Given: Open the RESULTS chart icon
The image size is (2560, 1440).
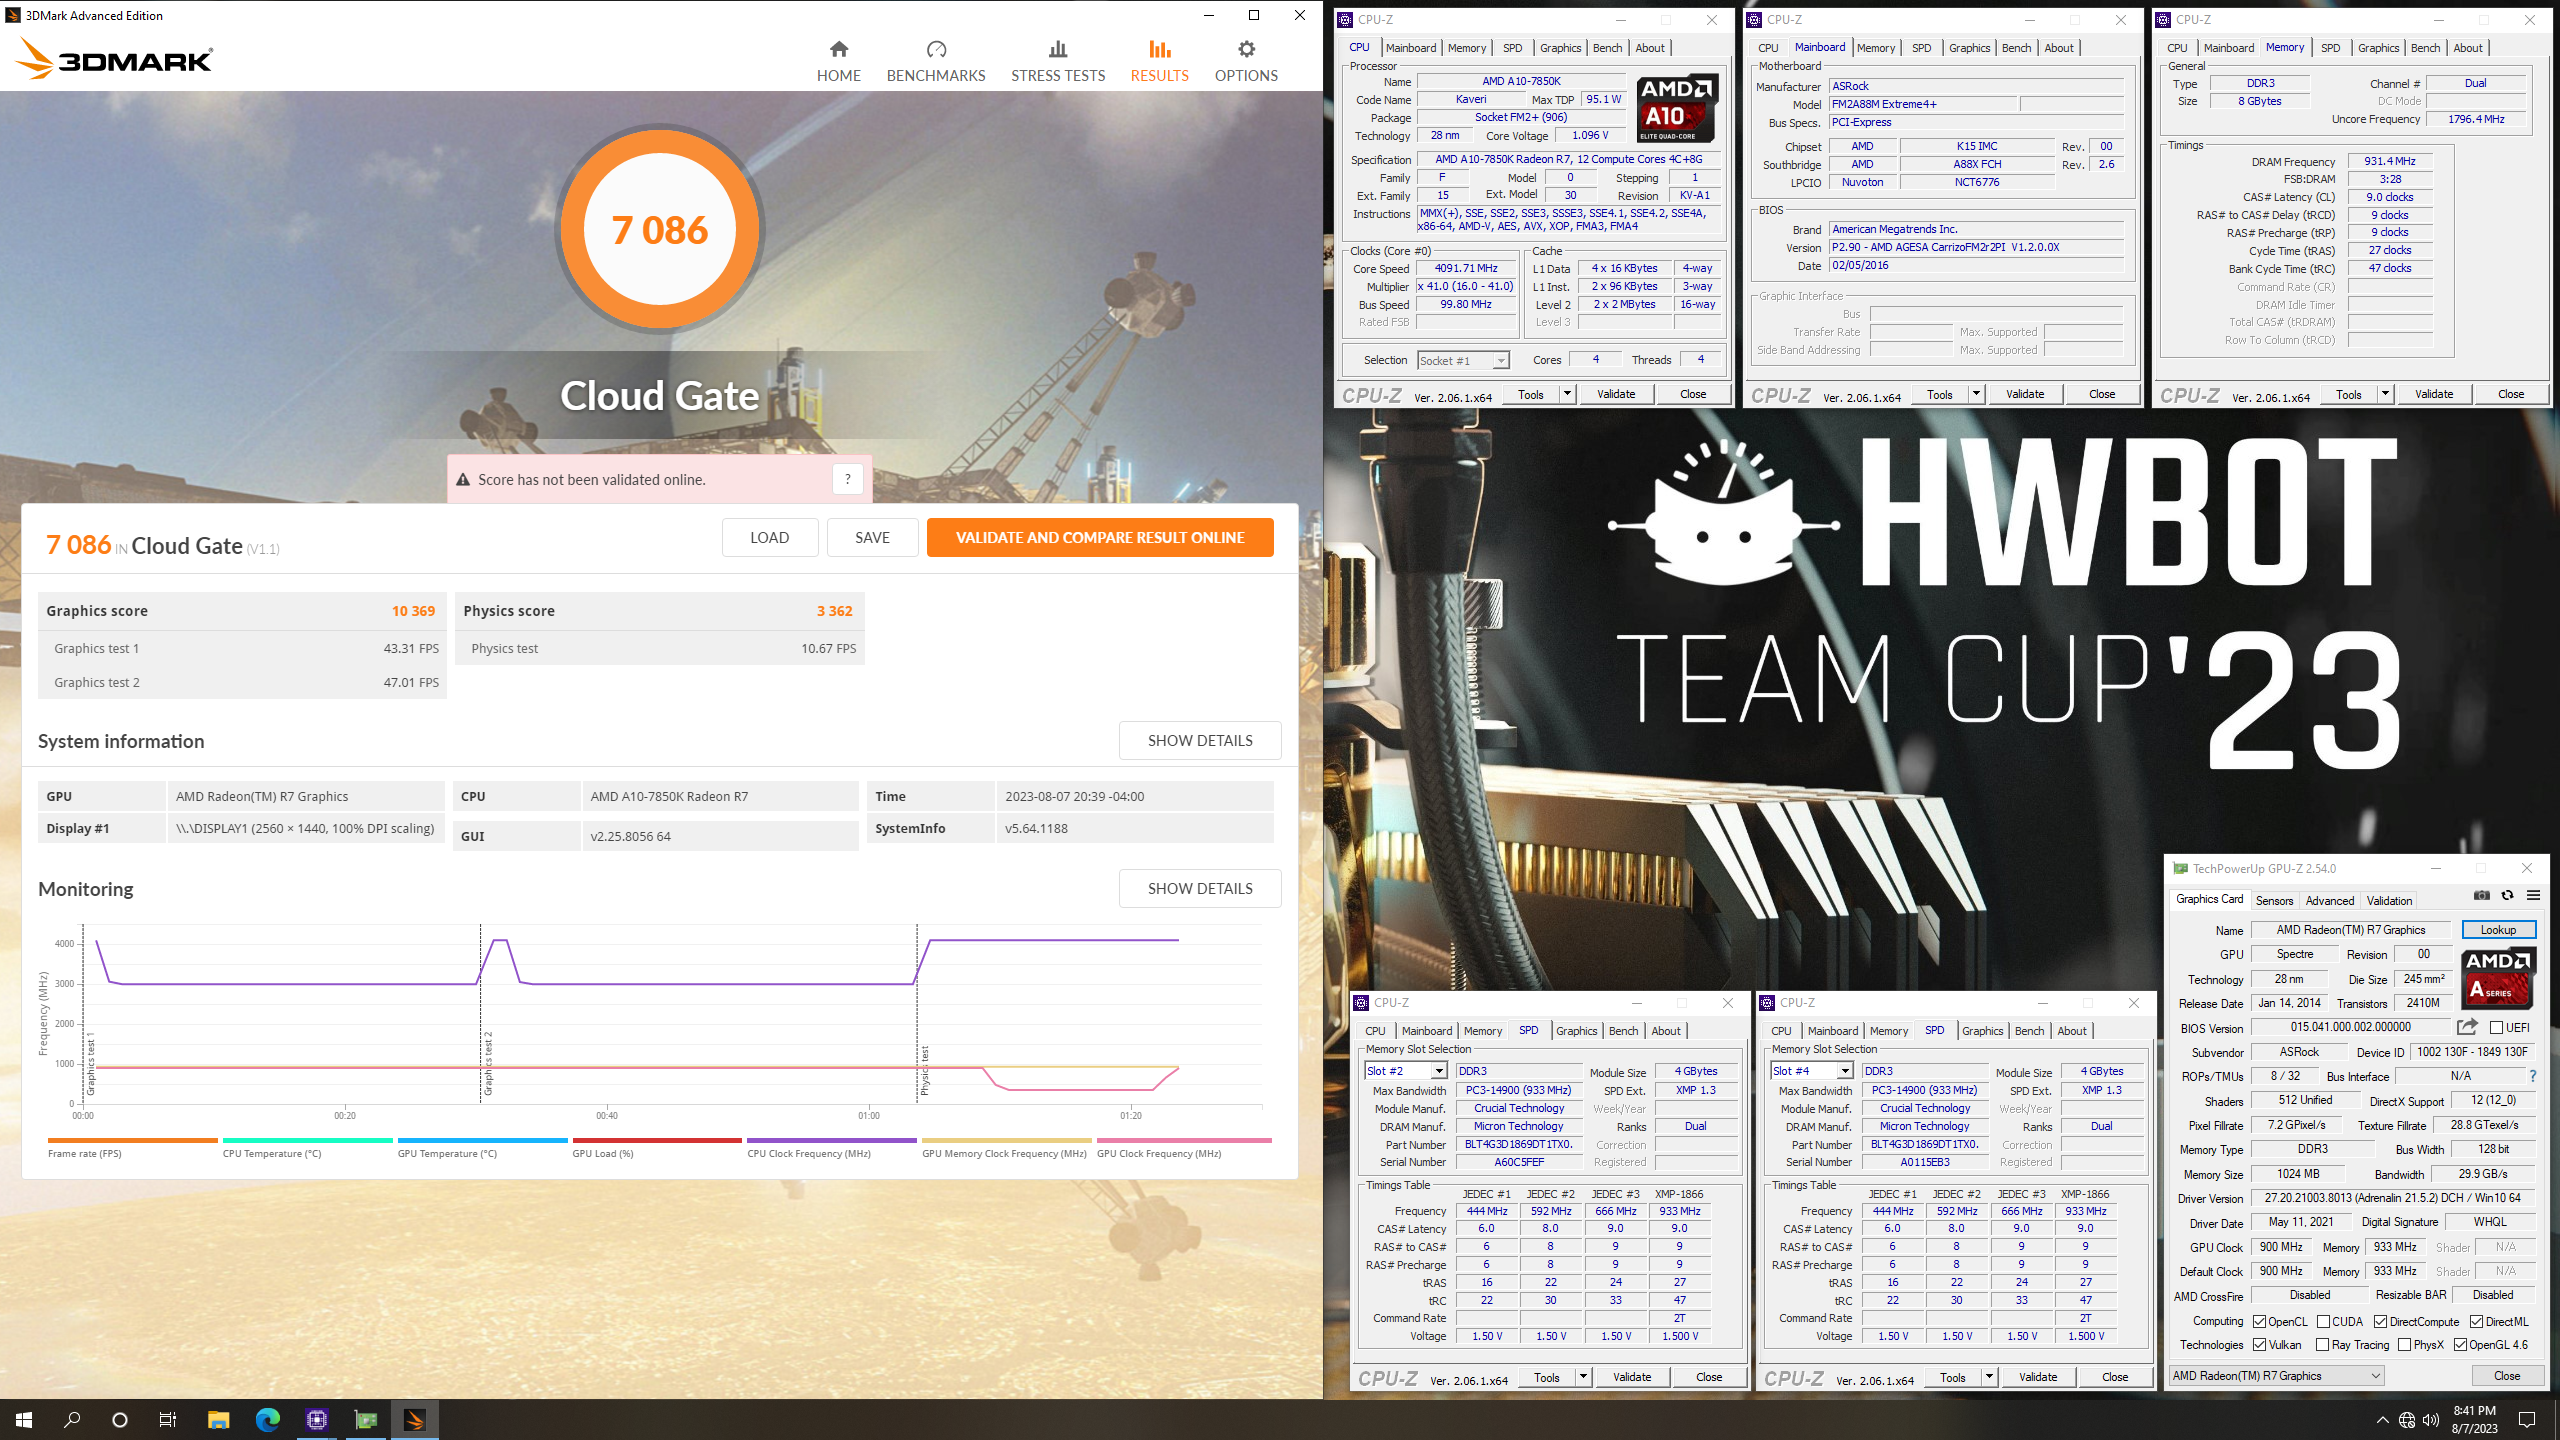Looking at the screenshot, I should coord(1159,49).
